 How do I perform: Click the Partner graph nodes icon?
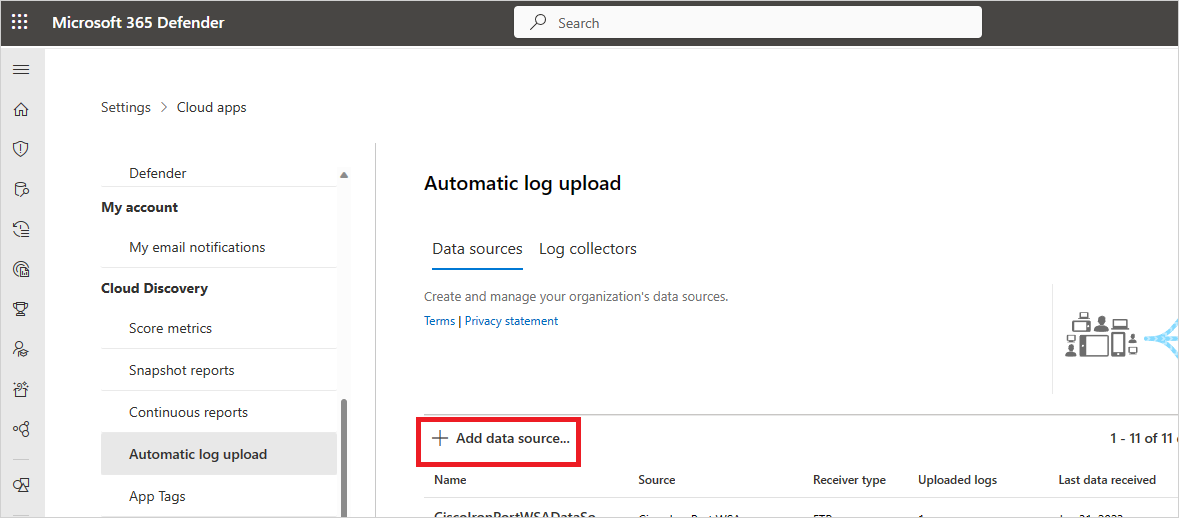point(21,429)
